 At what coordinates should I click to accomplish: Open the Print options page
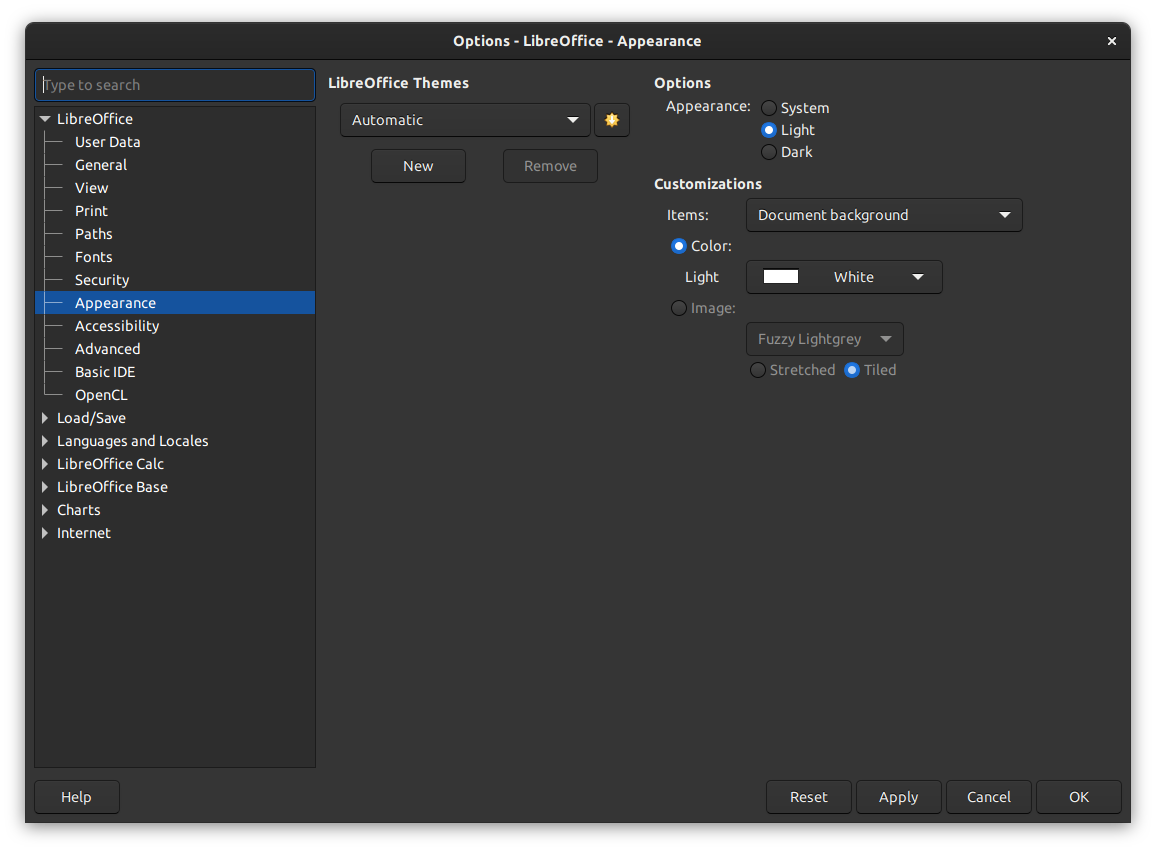tap(91, 211)
